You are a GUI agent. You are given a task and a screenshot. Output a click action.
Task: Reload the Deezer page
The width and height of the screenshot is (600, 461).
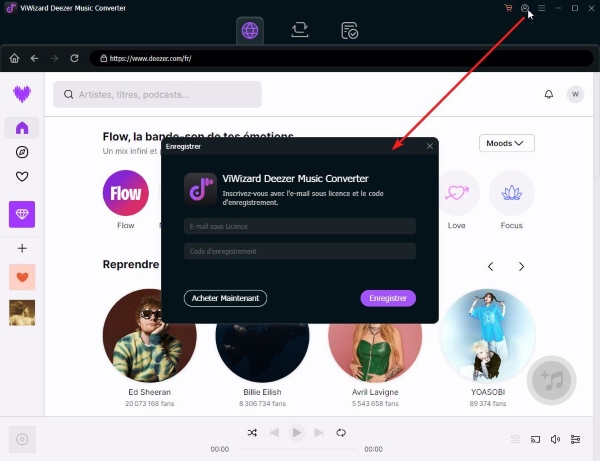click(74, 58)
